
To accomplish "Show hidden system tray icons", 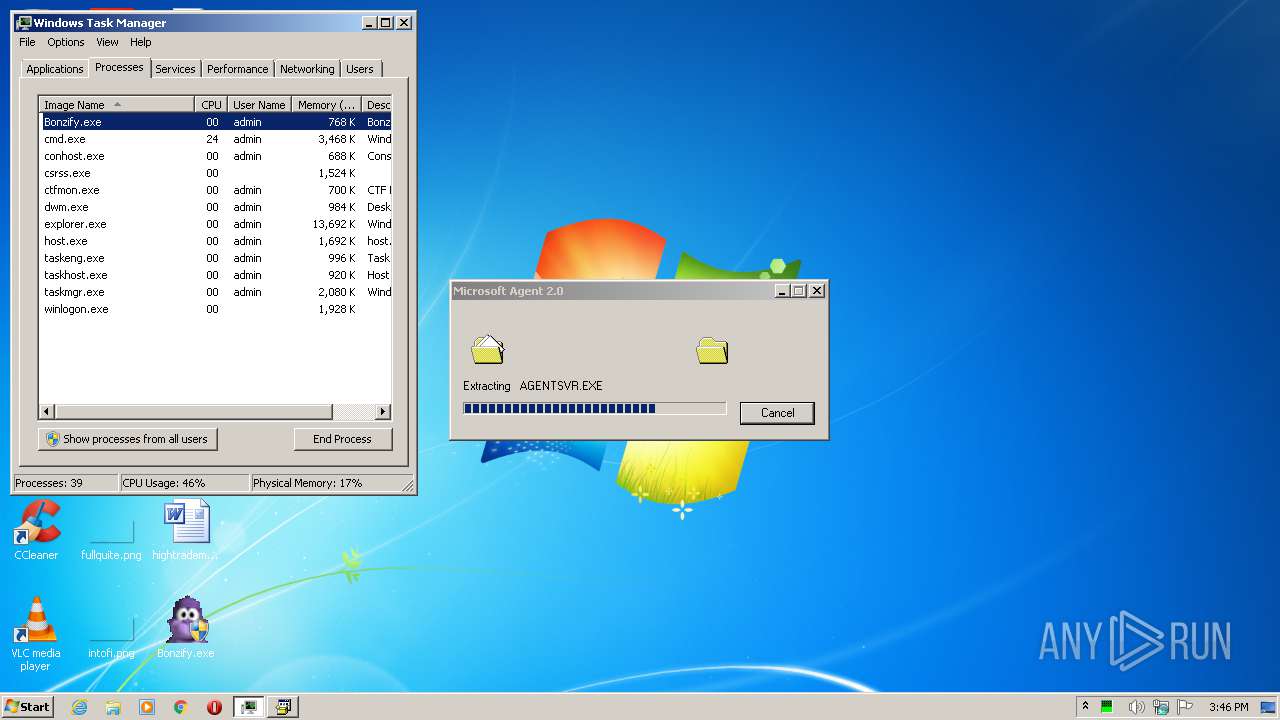I will [x=1086, y=707].
